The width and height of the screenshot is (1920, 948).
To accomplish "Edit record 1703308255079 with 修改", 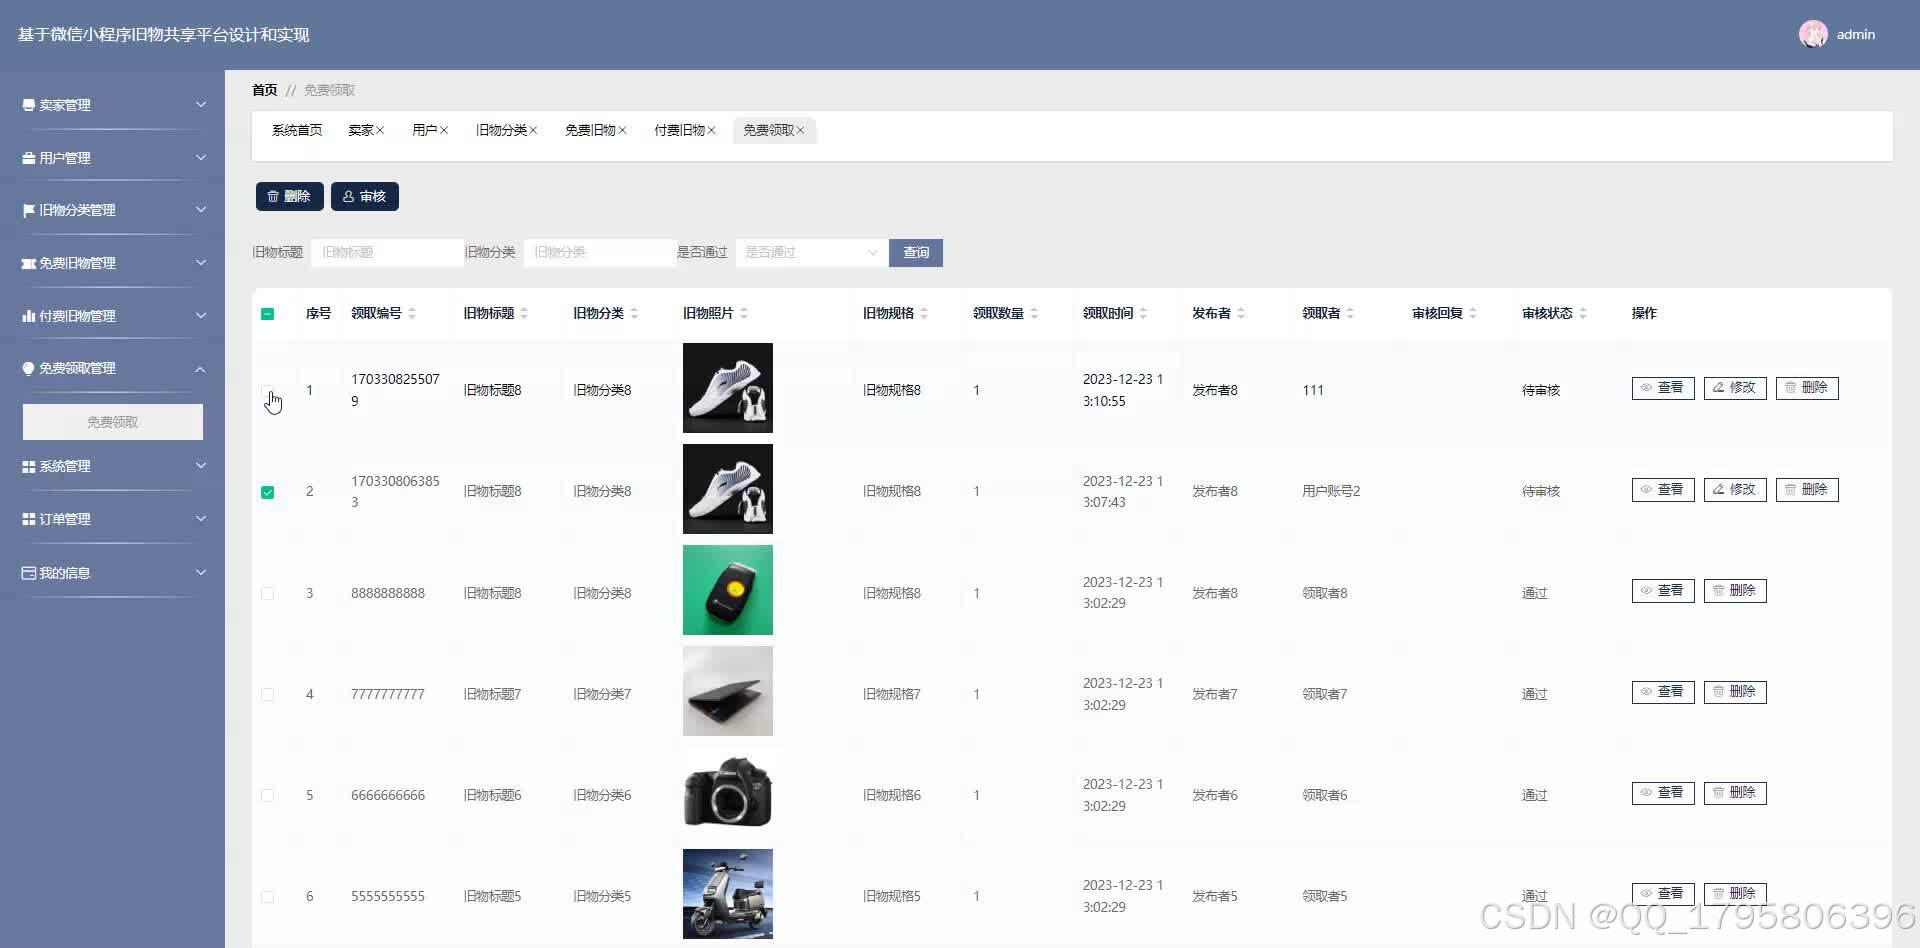I will tap(1735, 388).
